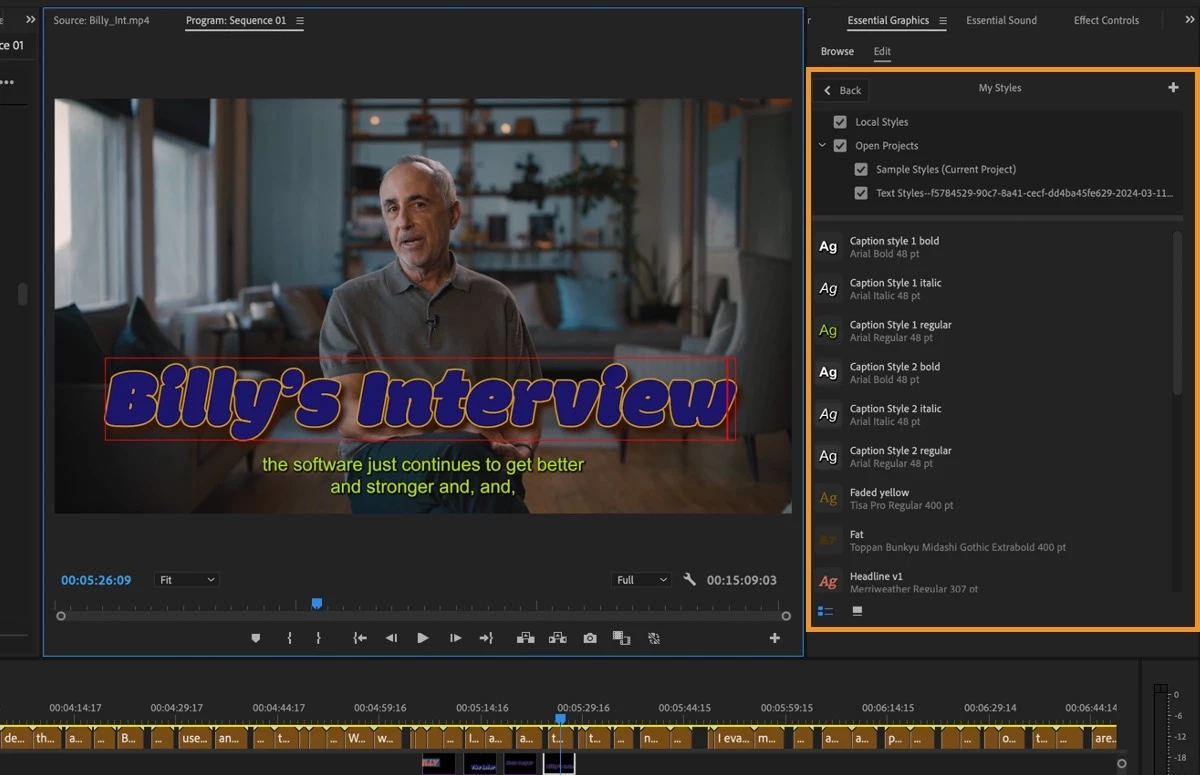
Task: Select Caption Style 2 italic text
Action: tap(895, 408)
